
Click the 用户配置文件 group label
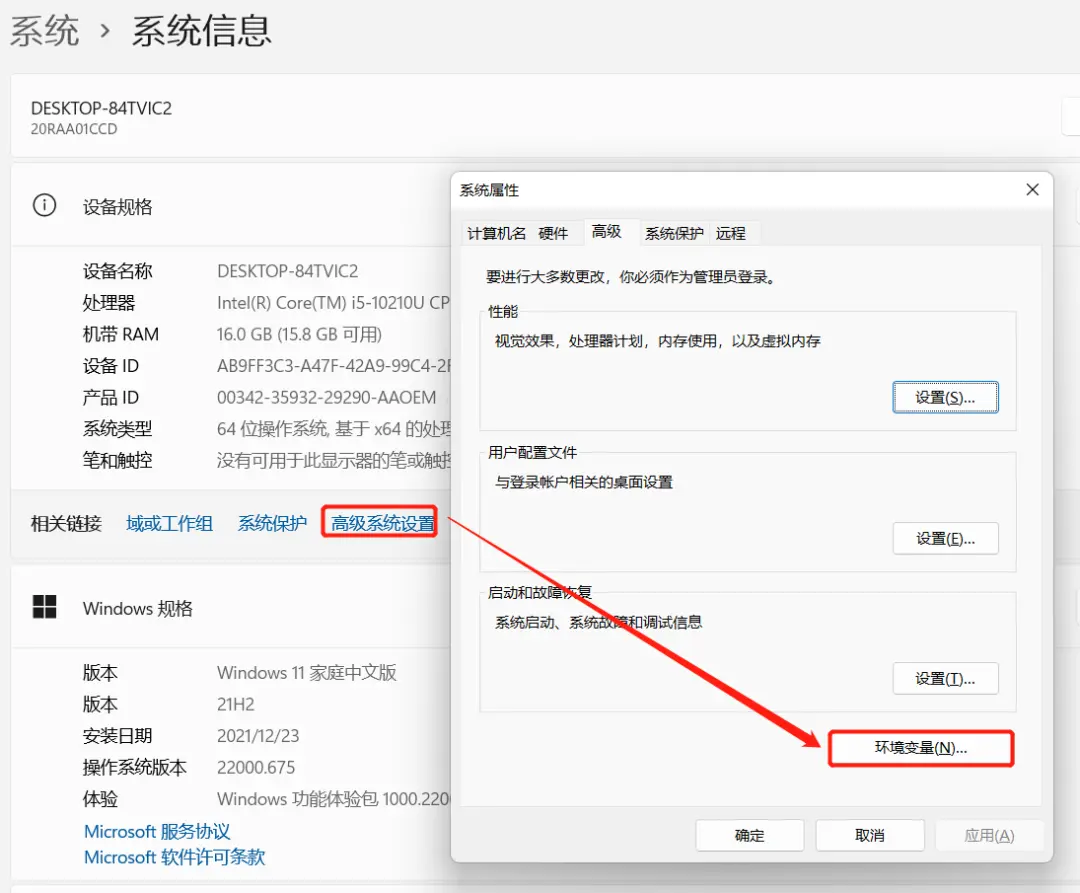point(532,452)
